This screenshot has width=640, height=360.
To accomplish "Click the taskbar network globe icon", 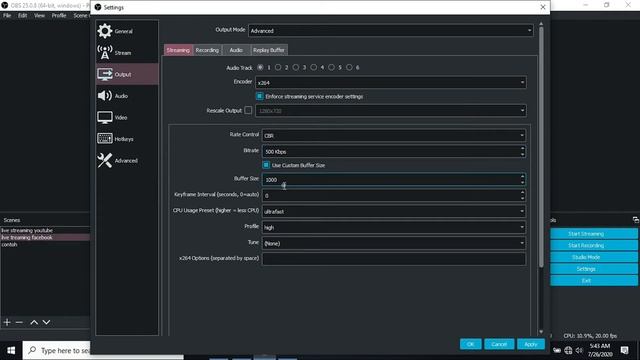I will pos(568,350).
